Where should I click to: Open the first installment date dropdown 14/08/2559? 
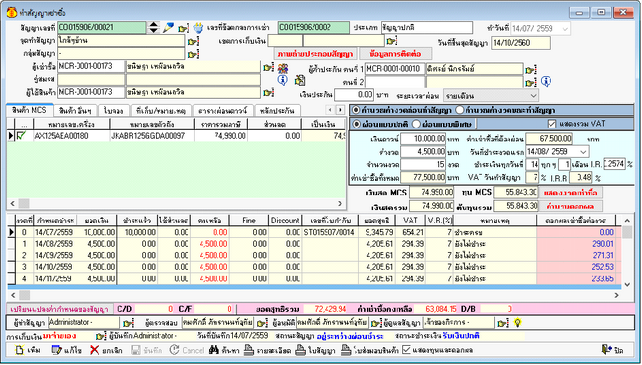coord(583,152)
